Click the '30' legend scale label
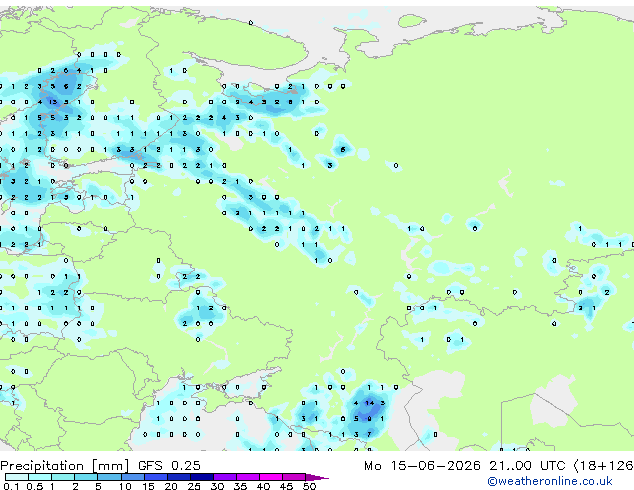 (218, 486)
